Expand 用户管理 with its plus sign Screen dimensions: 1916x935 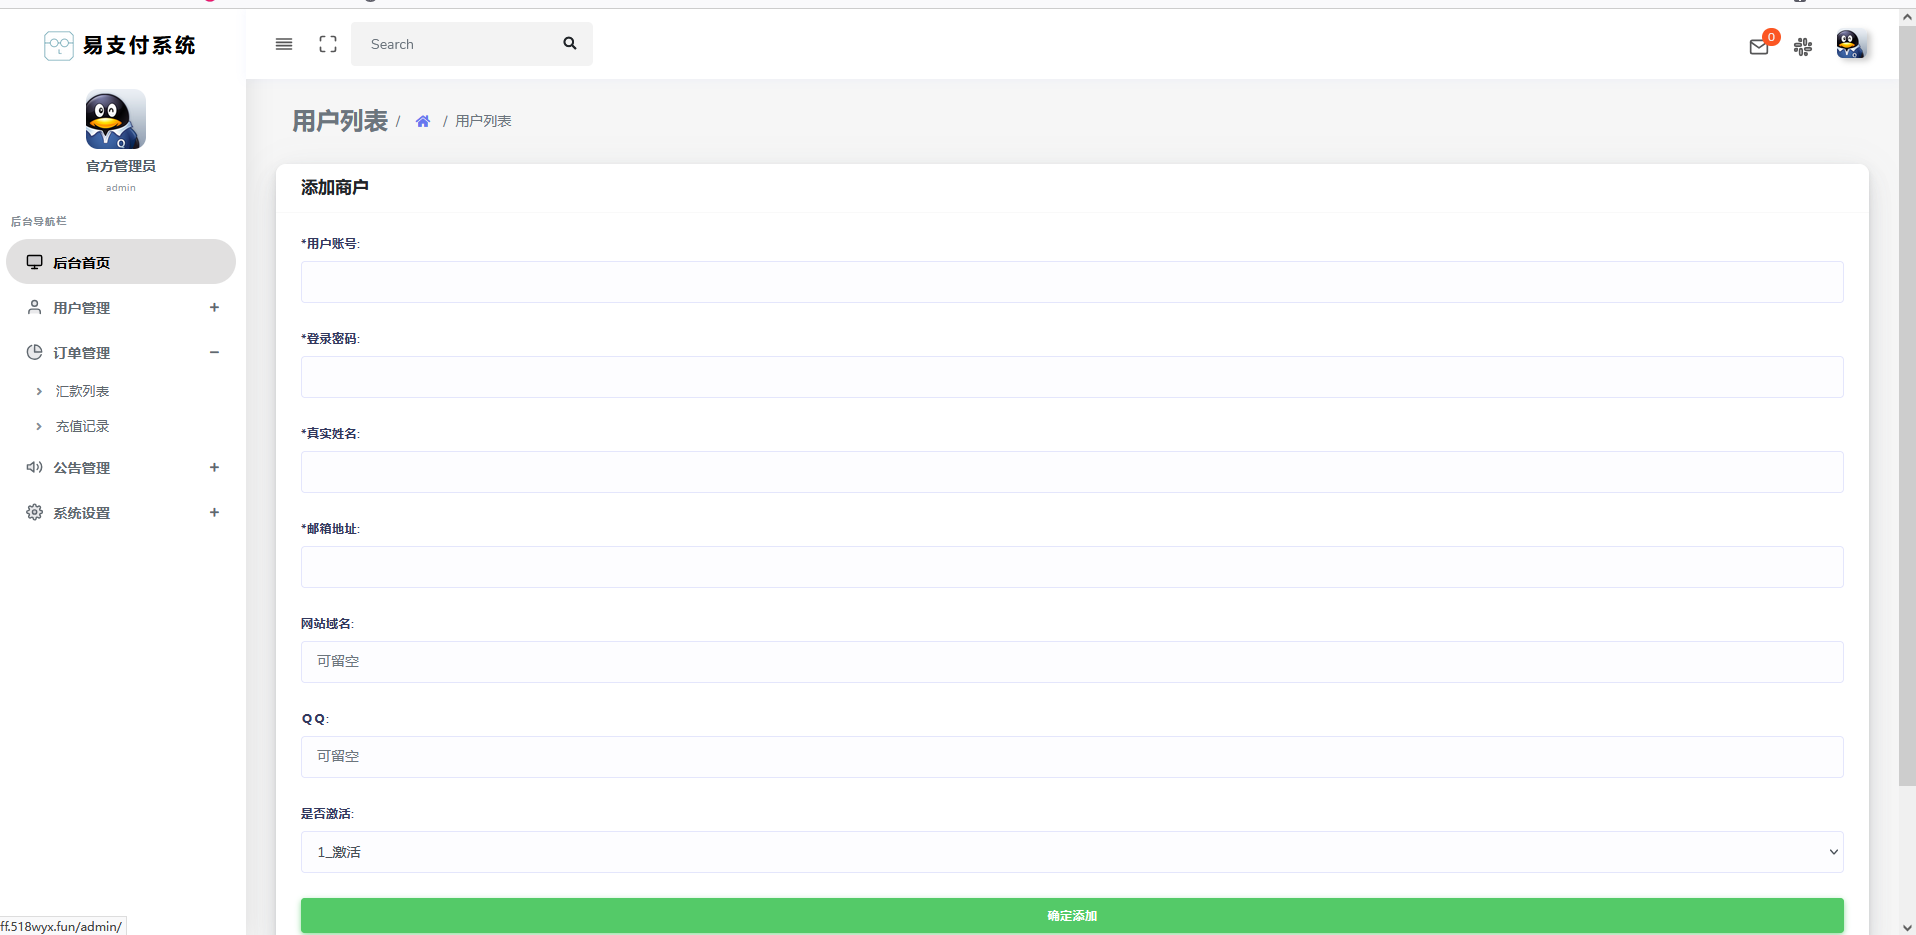[x=214, y=307]
